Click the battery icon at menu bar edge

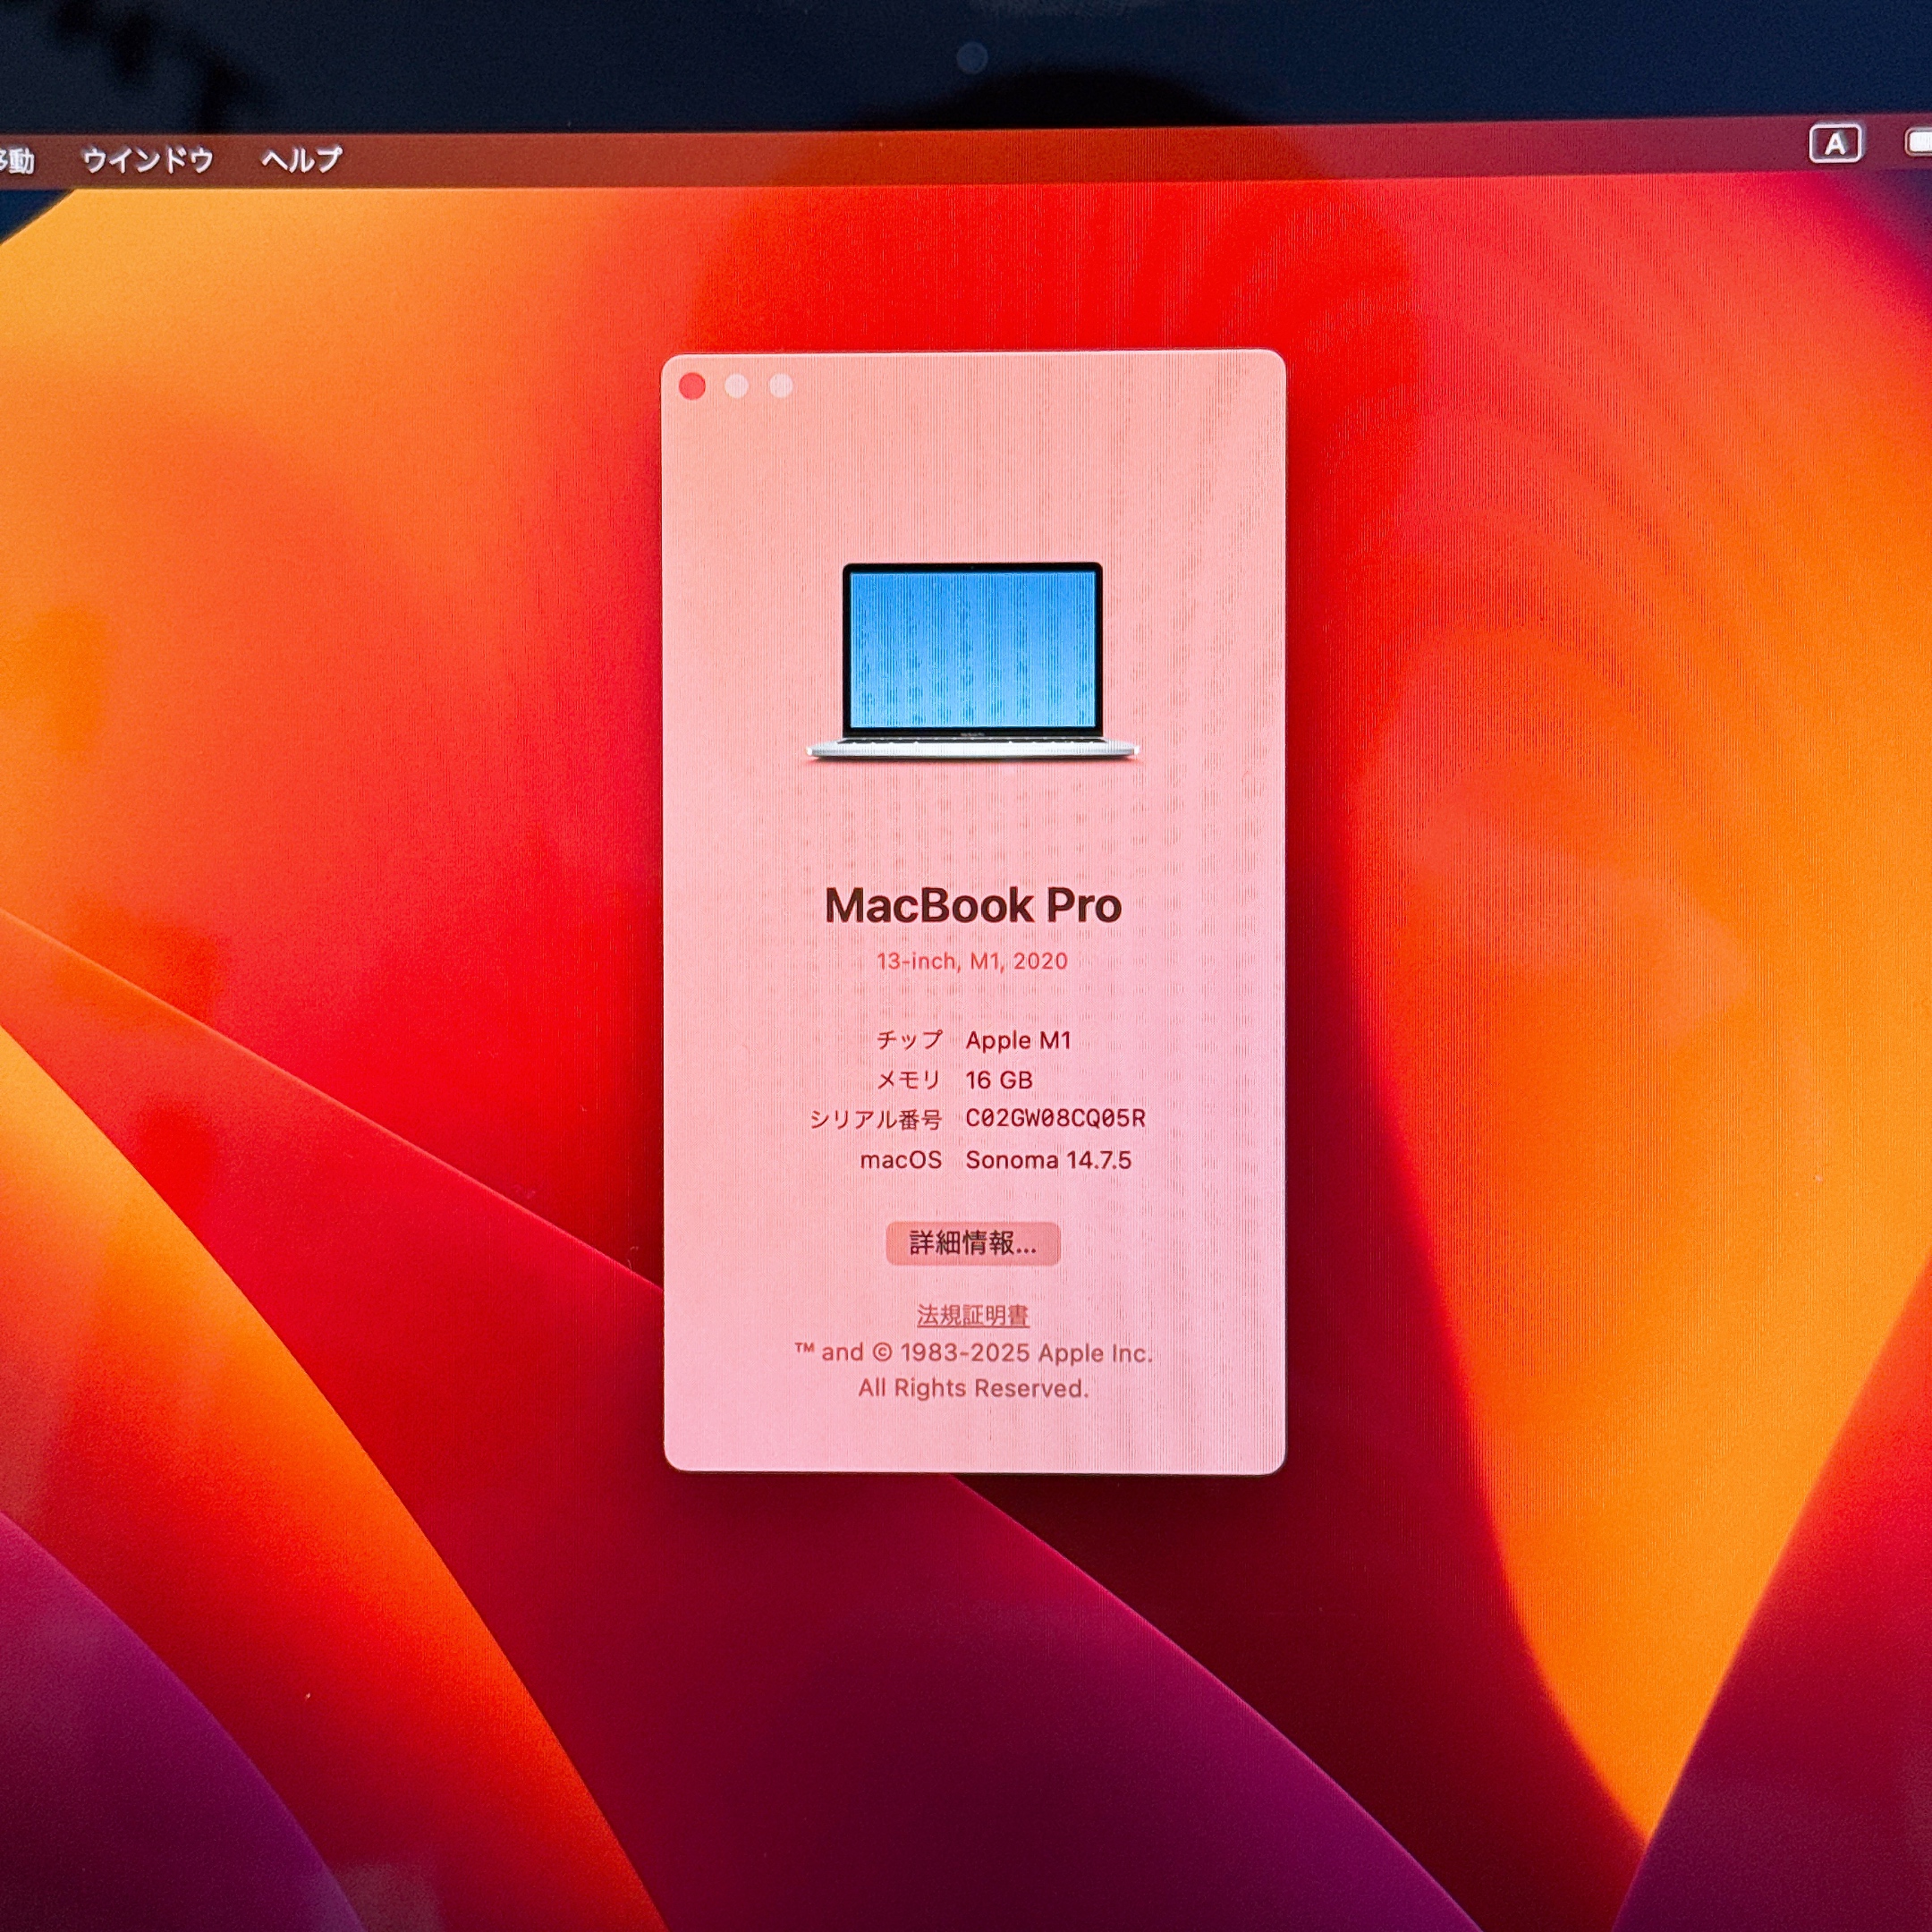pyautogui.click(x=1918, y=143)
